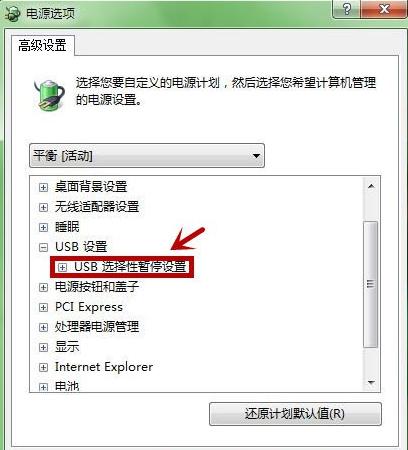Click the help question mark button
The image size is (408, 450).
tap(347, 8)
